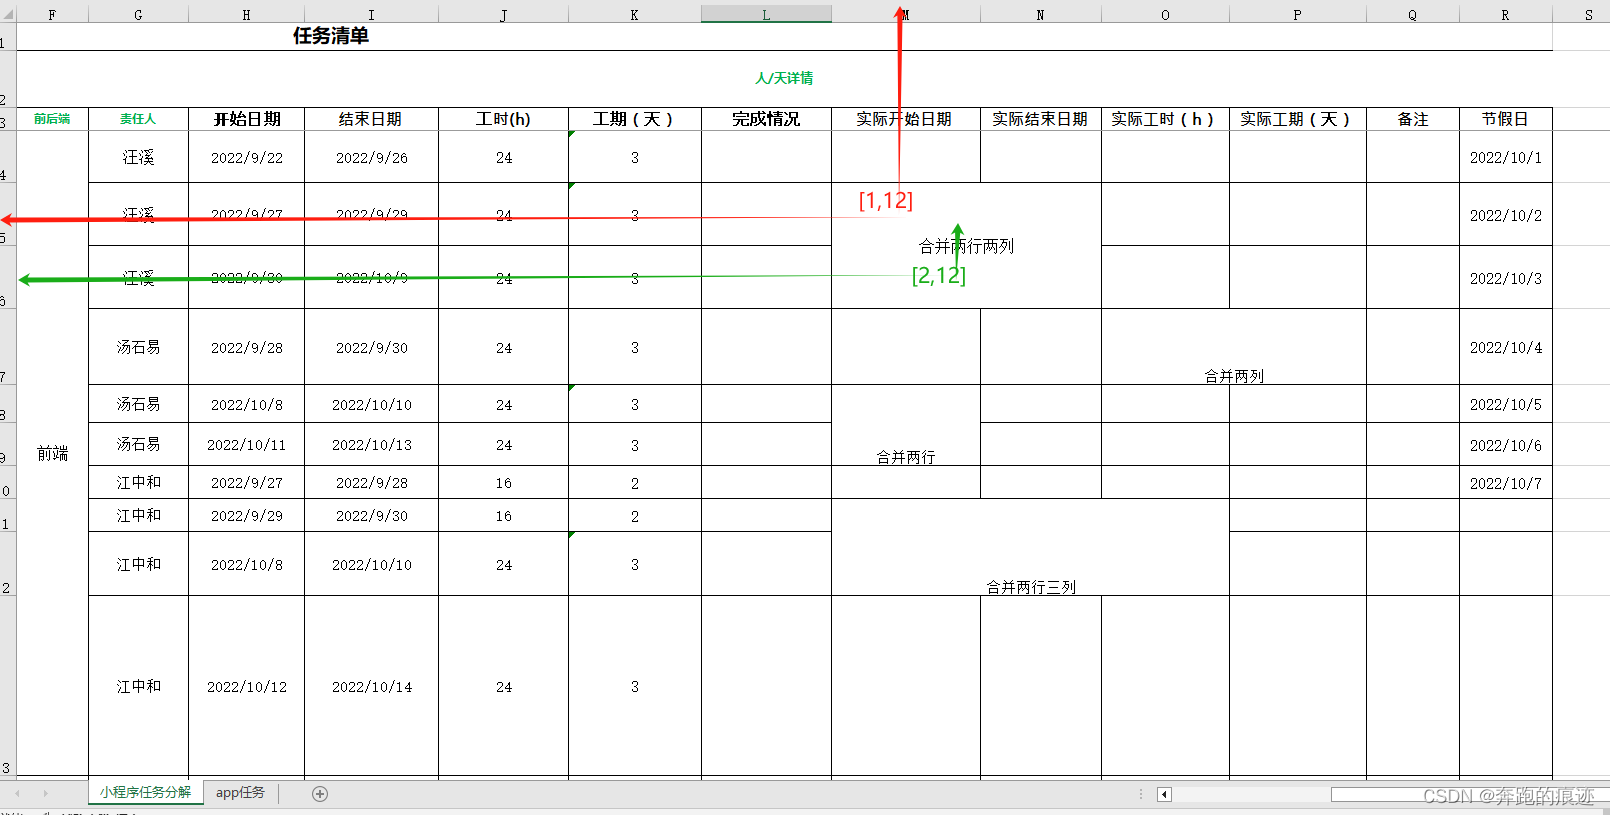Select column H header
The width and height of the screenshot is (1610, 815).
(x=246, y=15)
